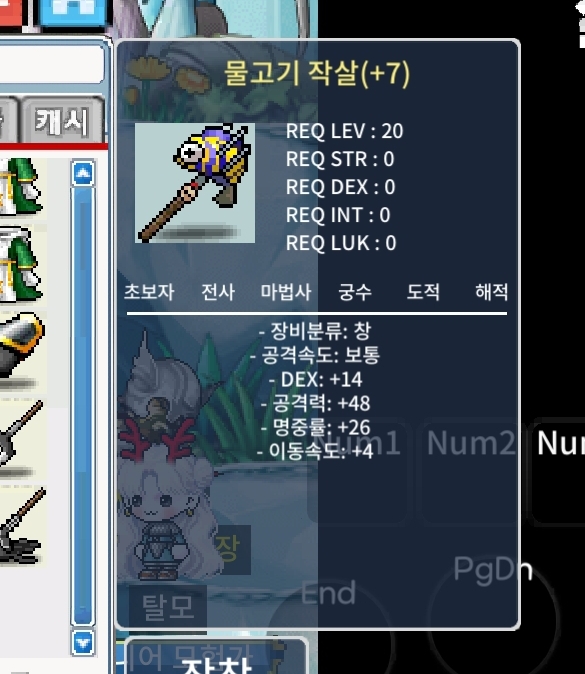The width and height of the screenshot is (585, 674).
Task: Click the inventory scrollbar up arrow
Action: [83, 173]
